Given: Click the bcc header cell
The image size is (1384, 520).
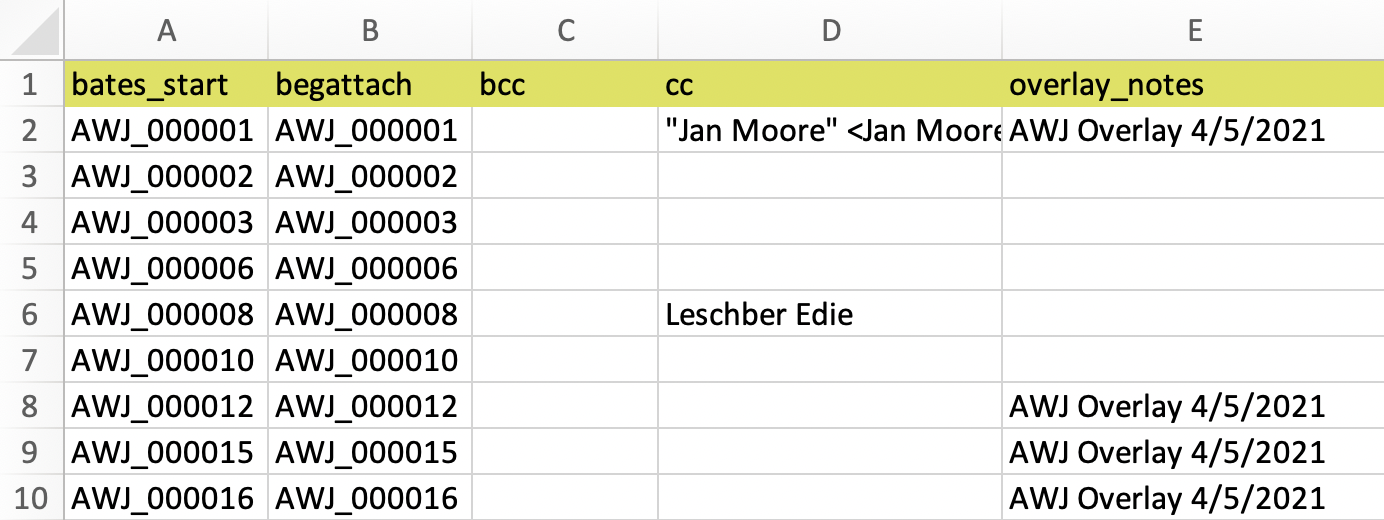Looking at the screenshot, I should 565,84.
